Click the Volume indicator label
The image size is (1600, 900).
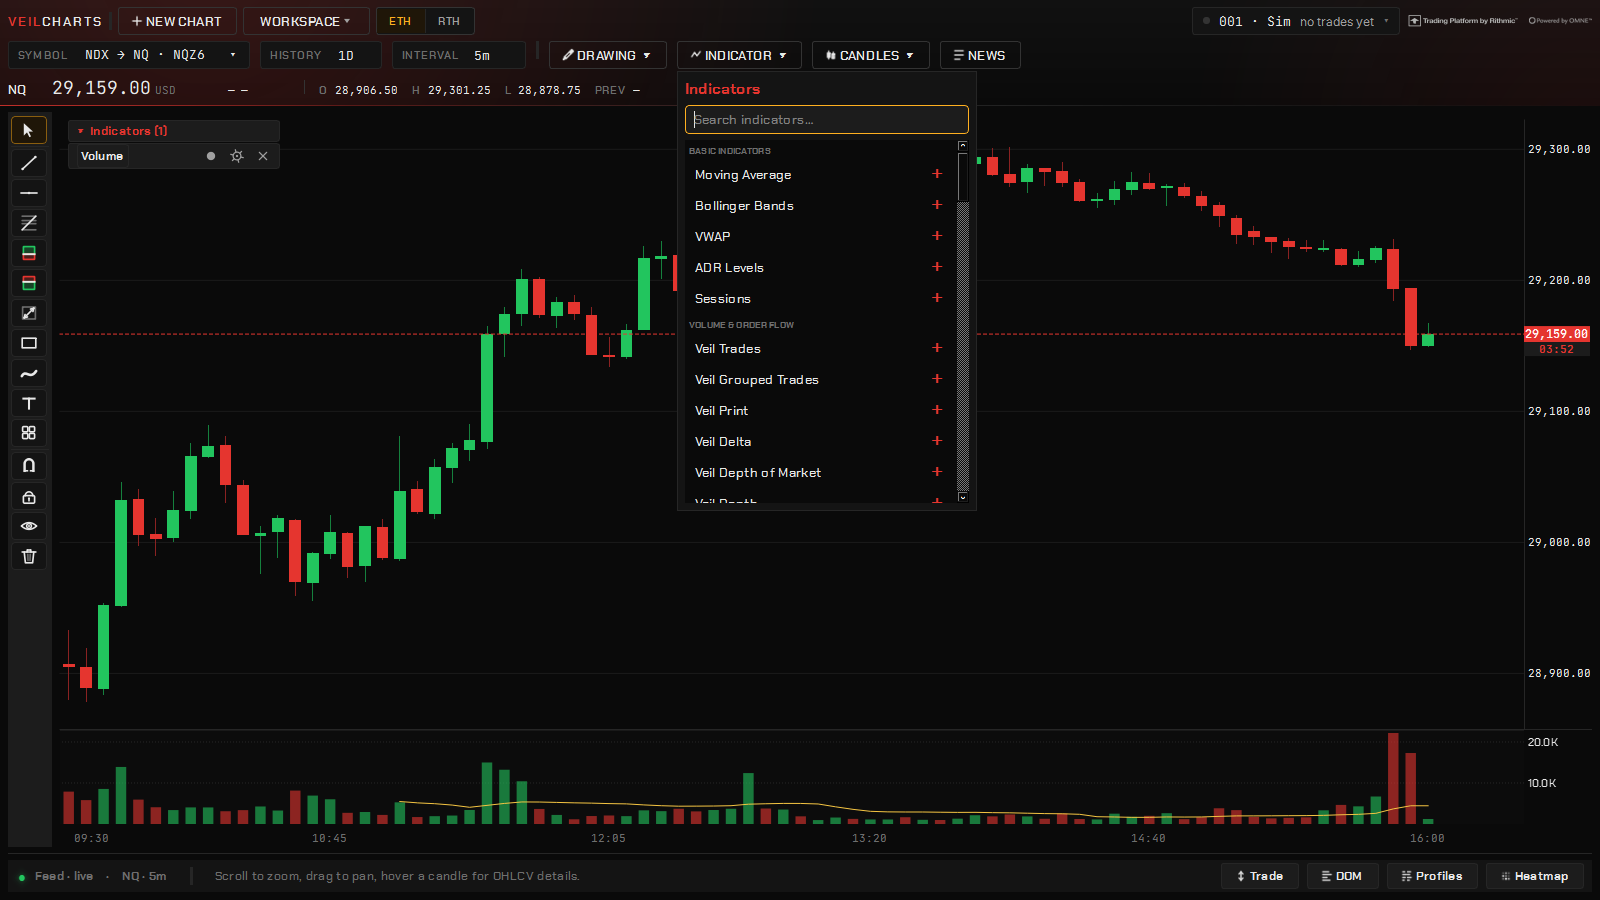click(102, 156)
